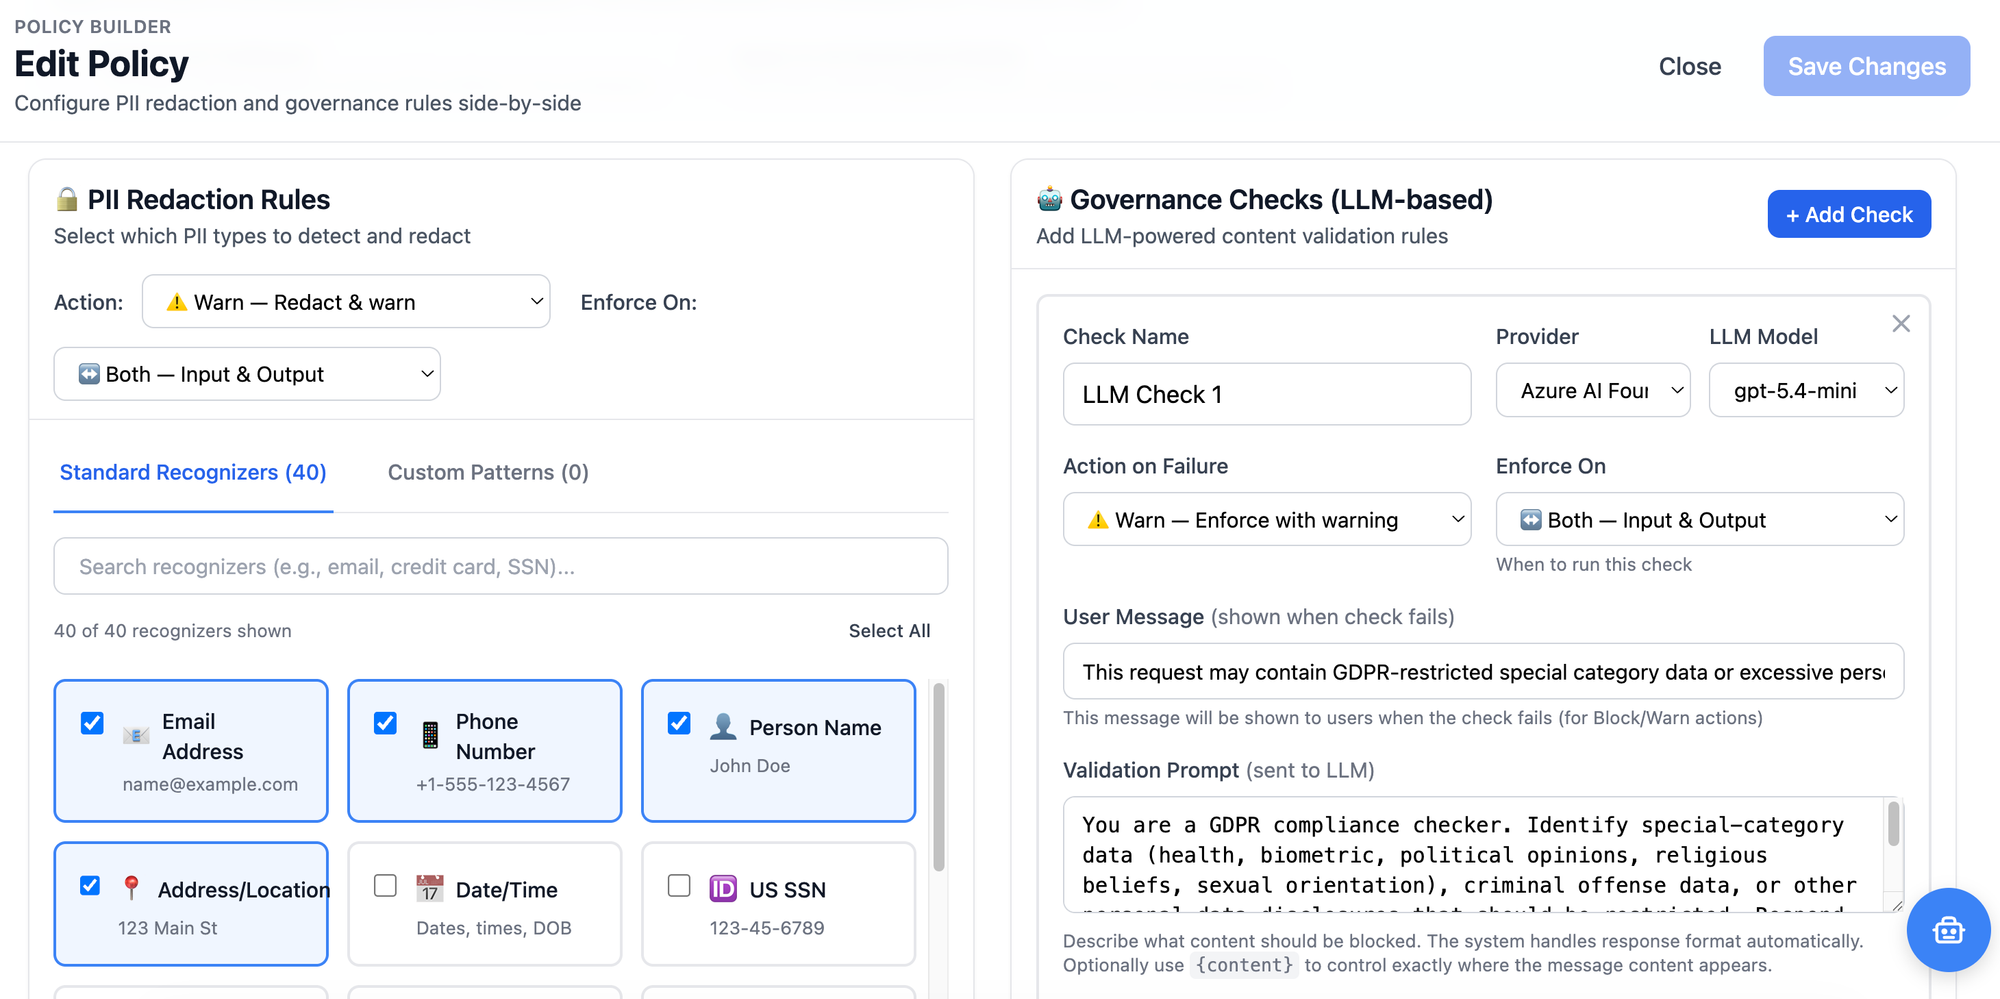Remove LLM Check 1 with the X icon
2000x999 pixels.
[1901, 324]
